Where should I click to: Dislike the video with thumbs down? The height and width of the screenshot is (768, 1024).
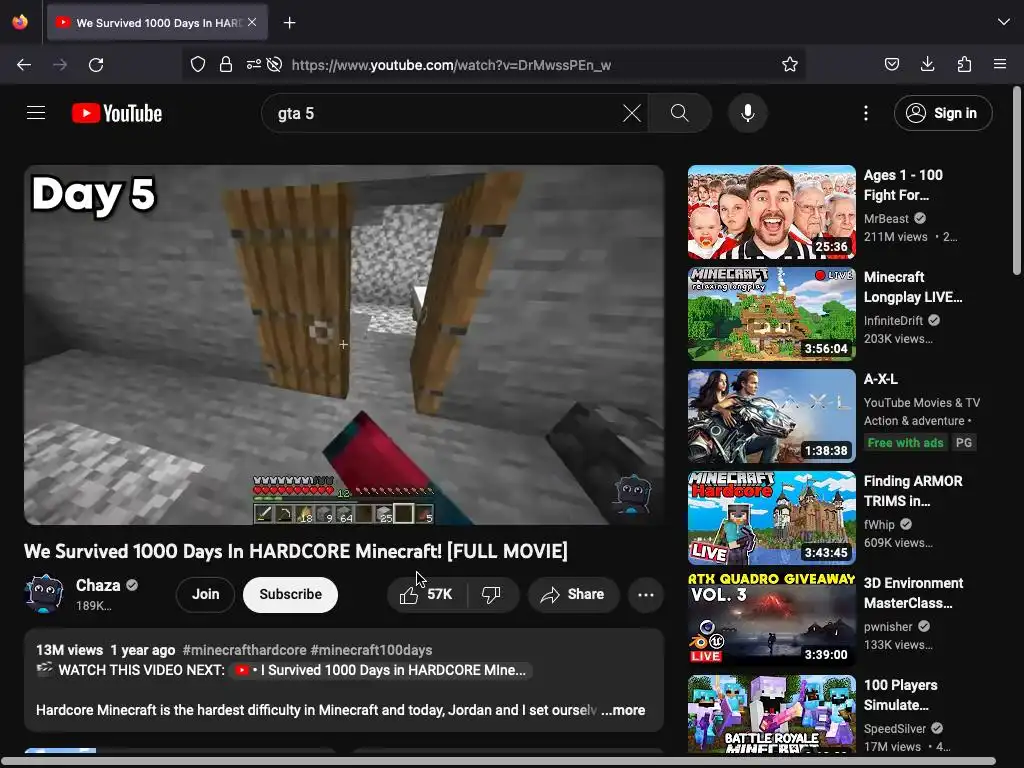[491, 594]
